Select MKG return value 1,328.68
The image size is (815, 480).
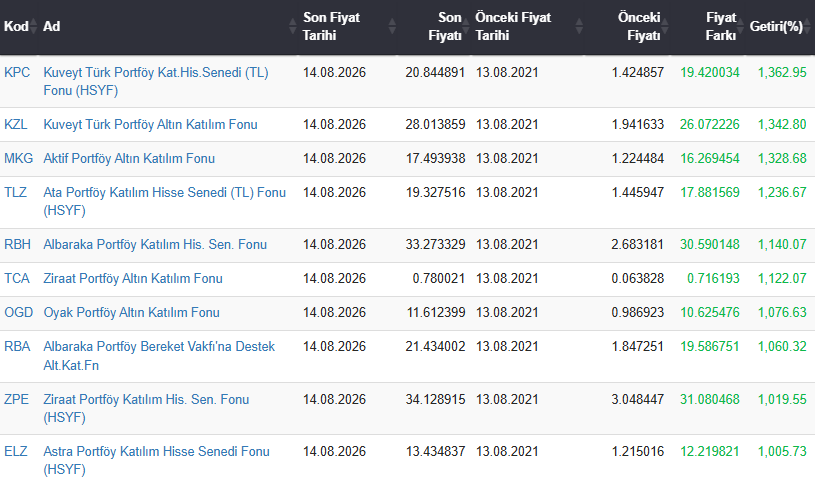[782, 158]
